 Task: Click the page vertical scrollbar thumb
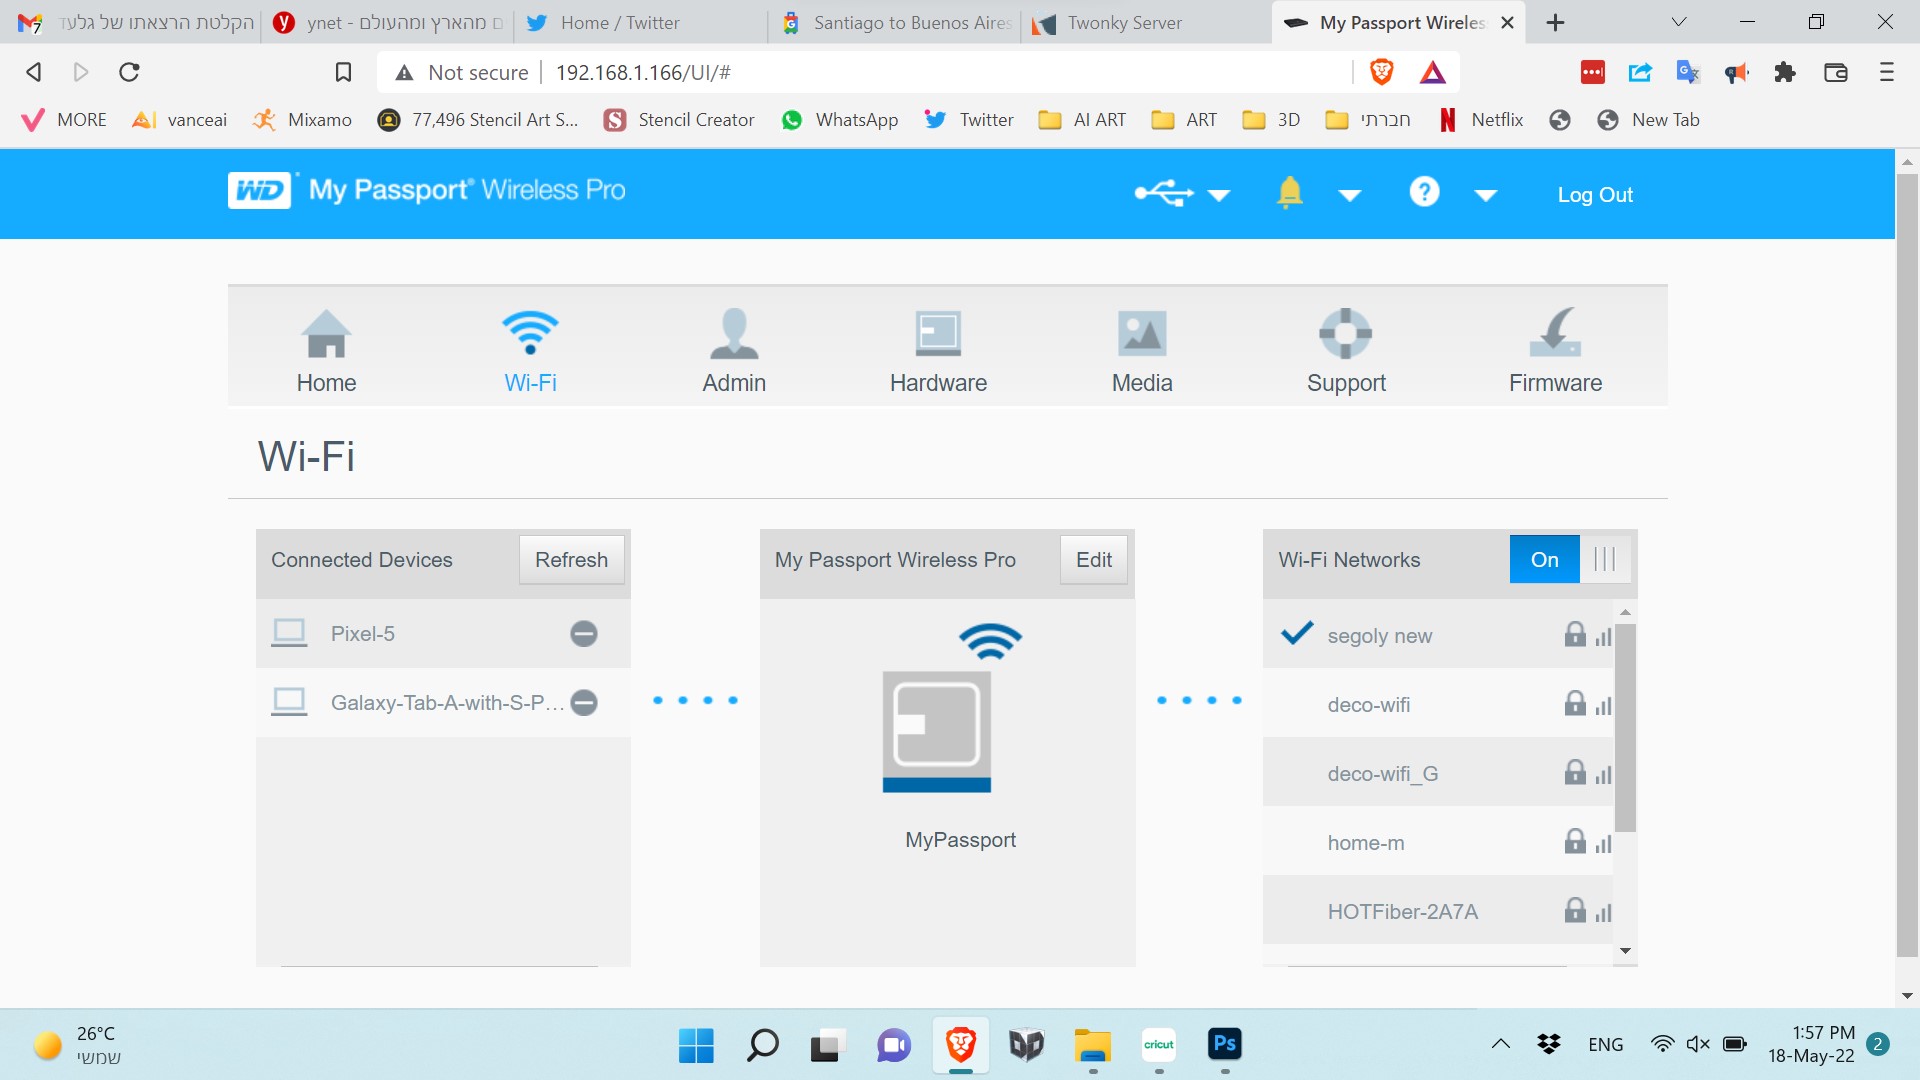pyautogui.click(x=1907, y=565)
